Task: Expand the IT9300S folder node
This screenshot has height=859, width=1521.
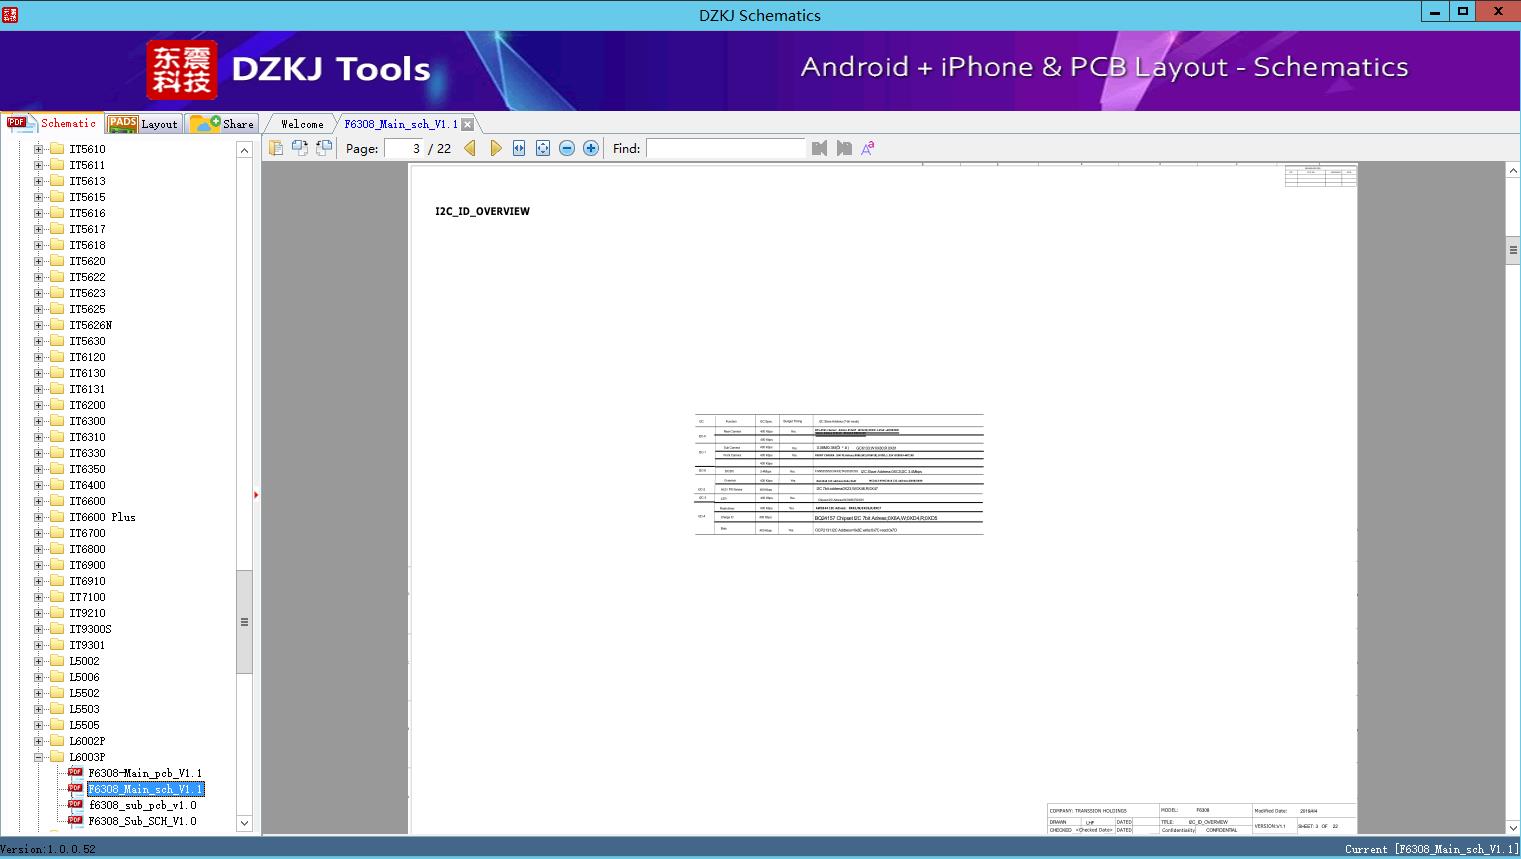Action: pos(38,629)
